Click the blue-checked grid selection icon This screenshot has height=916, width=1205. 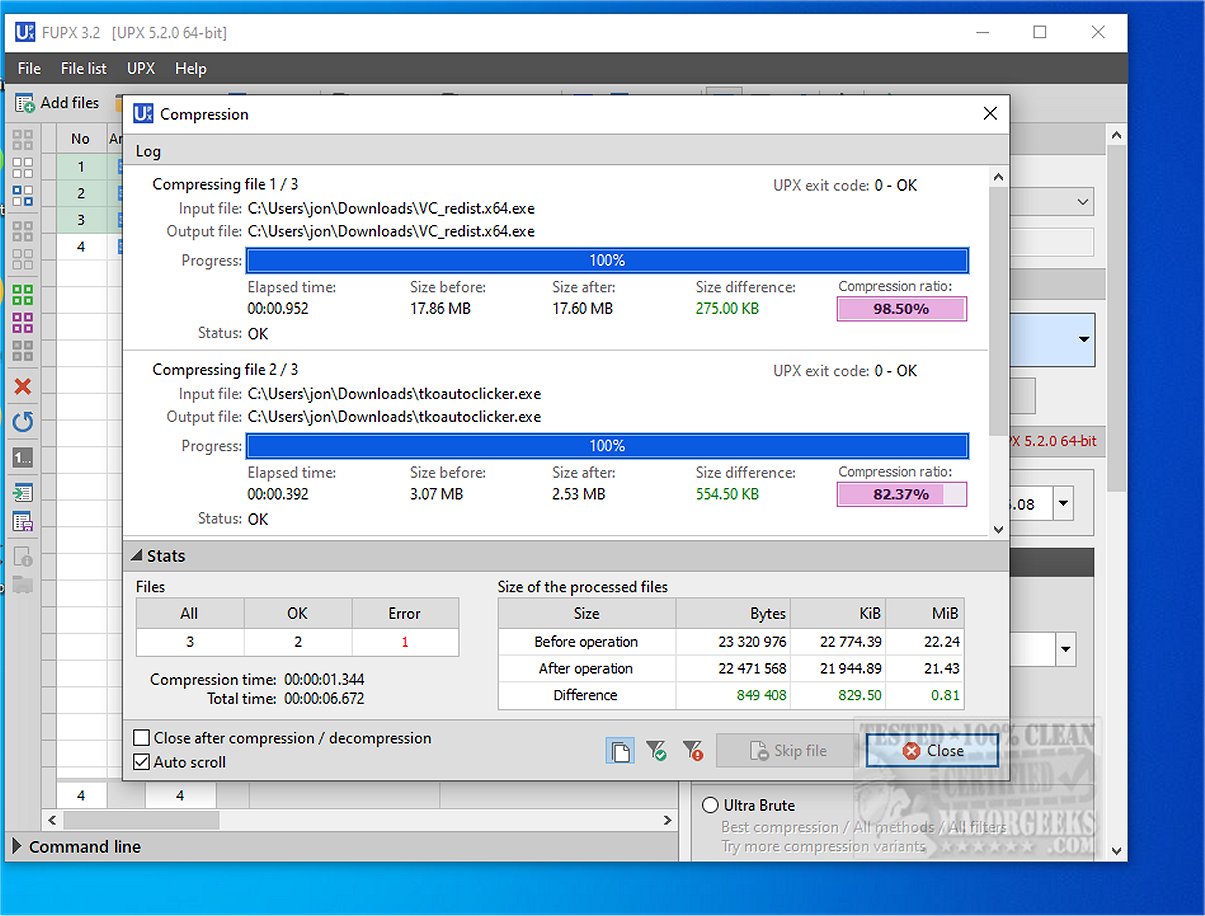point(22,195)
